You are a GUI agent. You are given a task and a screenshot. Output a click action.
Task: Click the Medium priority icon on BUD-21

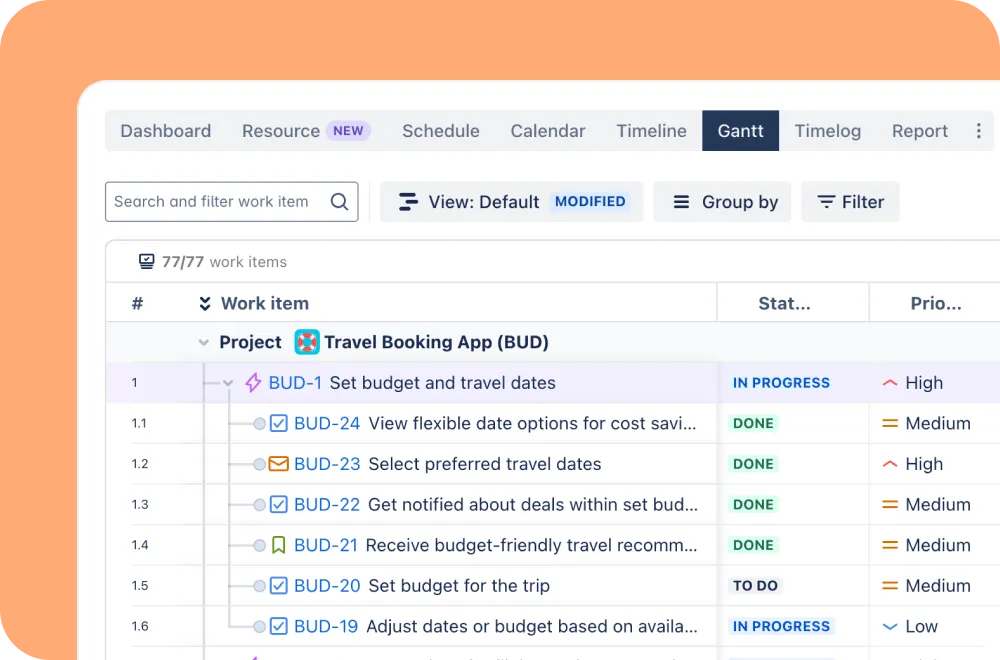click(890, 545)
